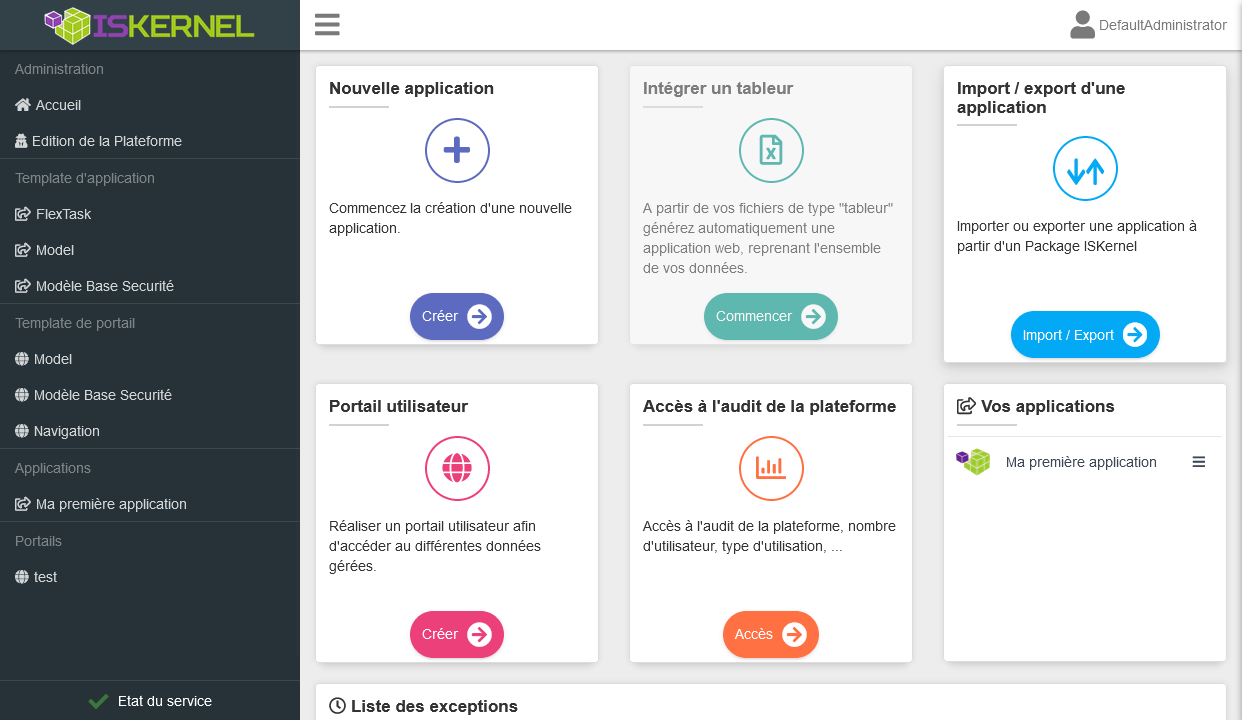The image size is (1242, 720).
Task: Open Accueil in the sidebar
Action: (58, 105)
